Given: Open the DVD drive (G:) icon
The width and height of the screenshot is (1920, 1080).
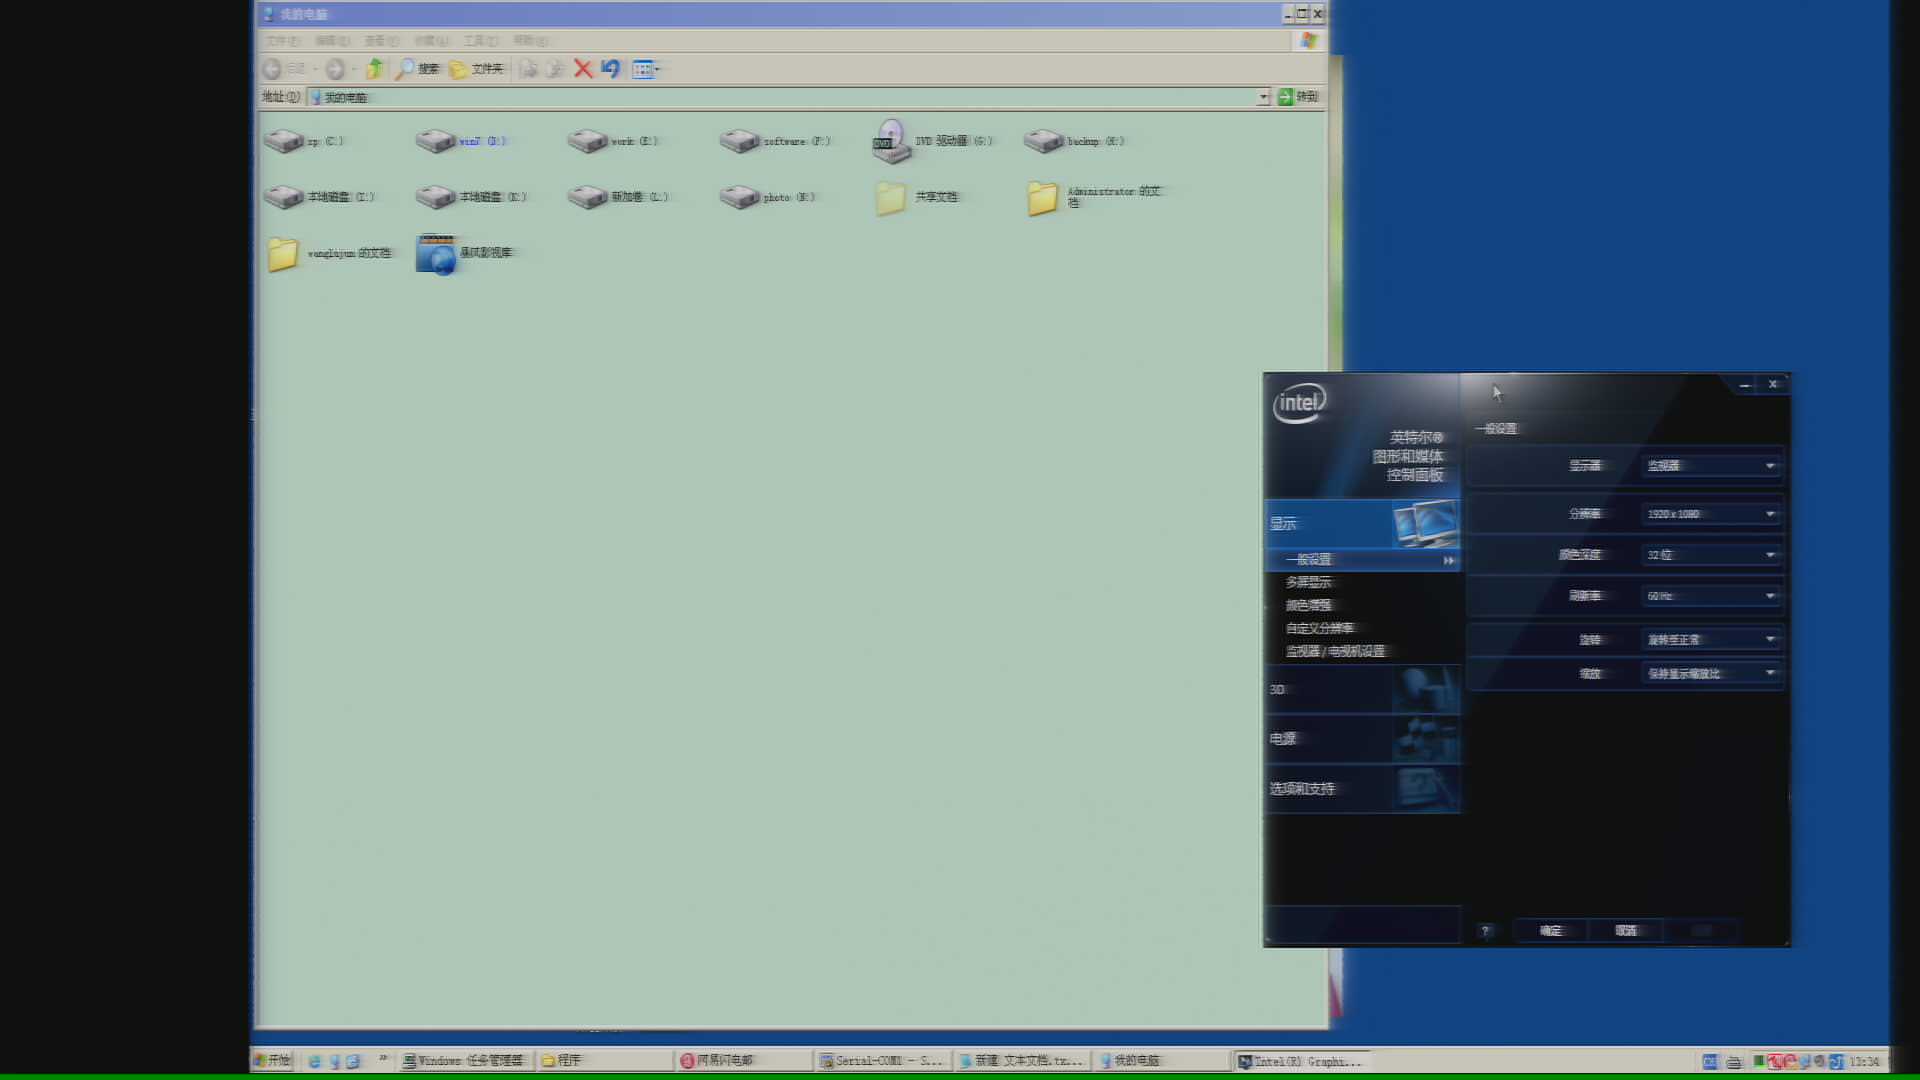Looking at the screenshot, I should pos(891,141).
